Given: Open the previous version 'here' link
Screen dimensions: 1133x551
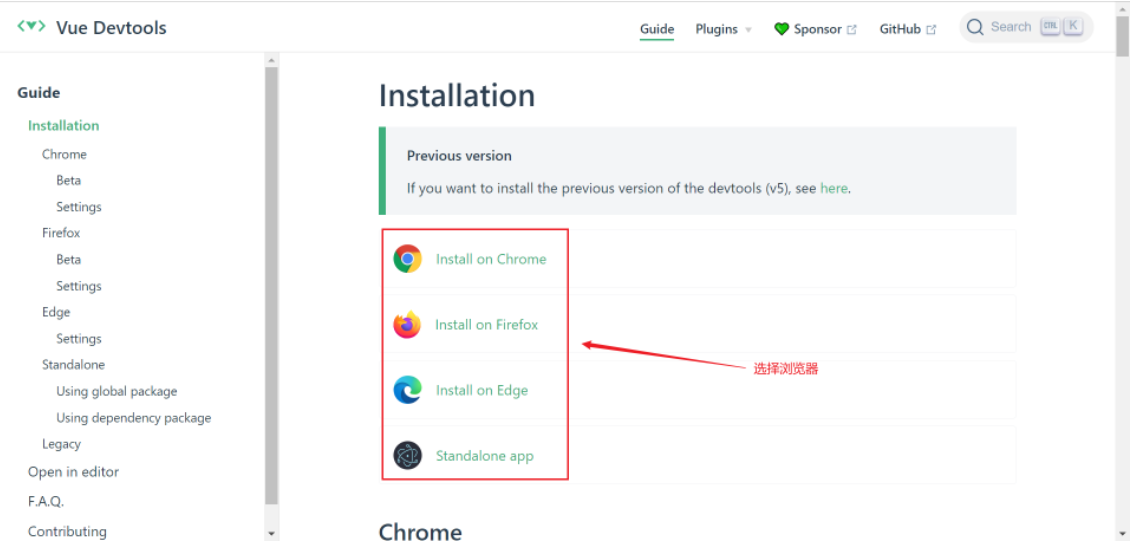Looking at the screenshot, I should point(834,188).
